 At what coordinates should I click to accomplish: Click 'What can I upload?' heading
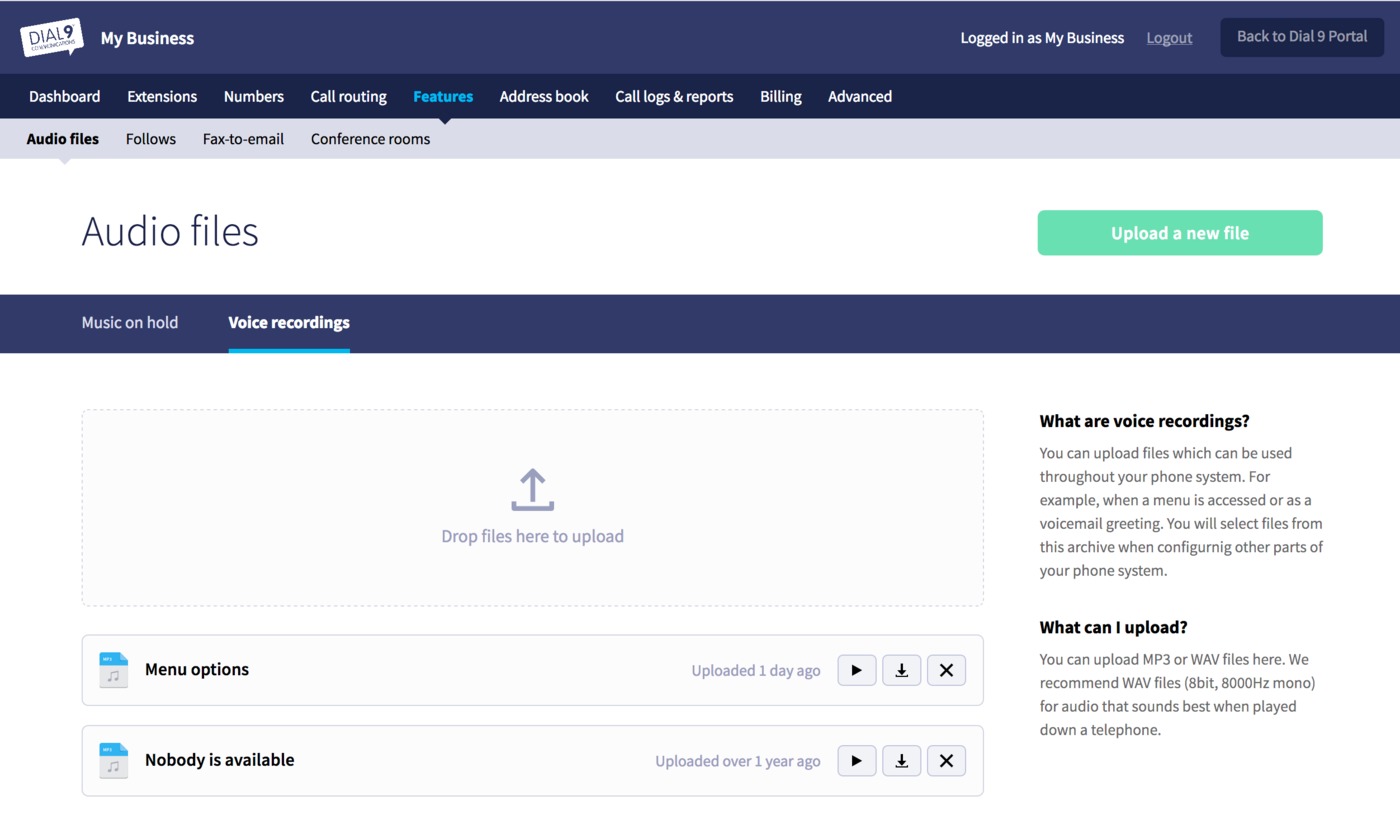[1114, 627]
